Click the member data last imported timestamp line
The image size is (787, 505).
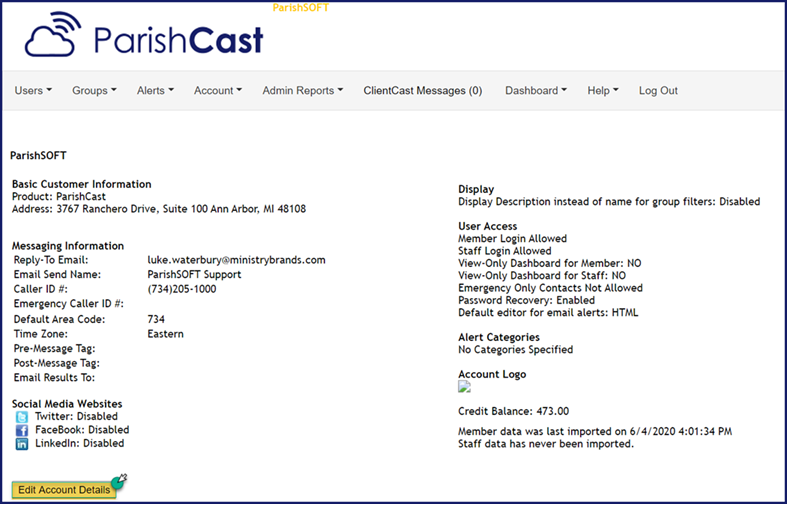(x=595, y=431)
